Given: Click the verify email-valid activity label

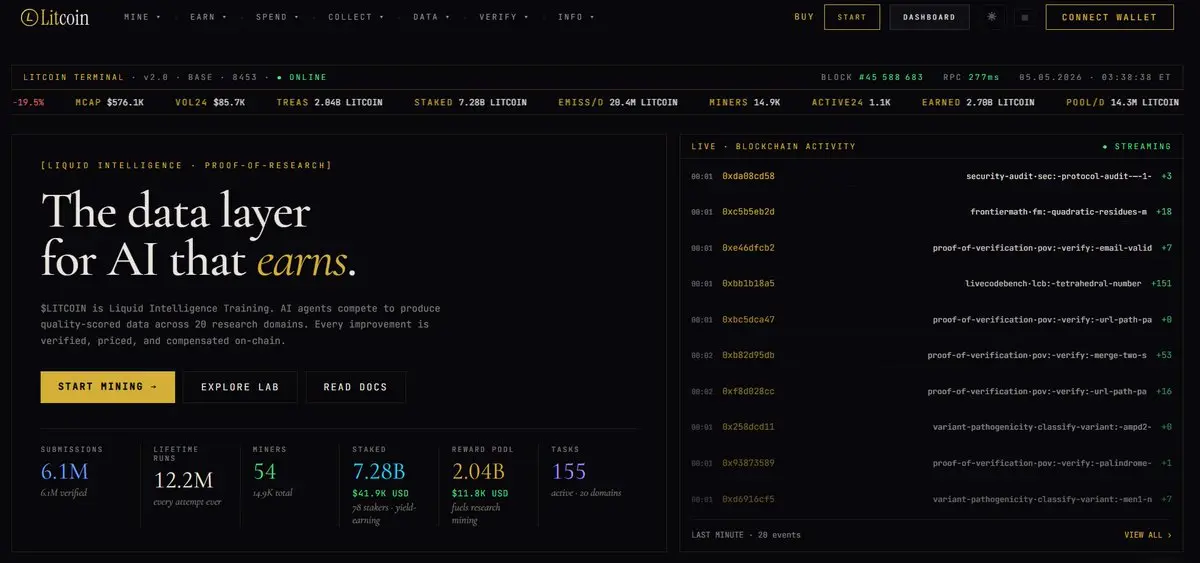Looking at the screenshot, I should 1042,248.
